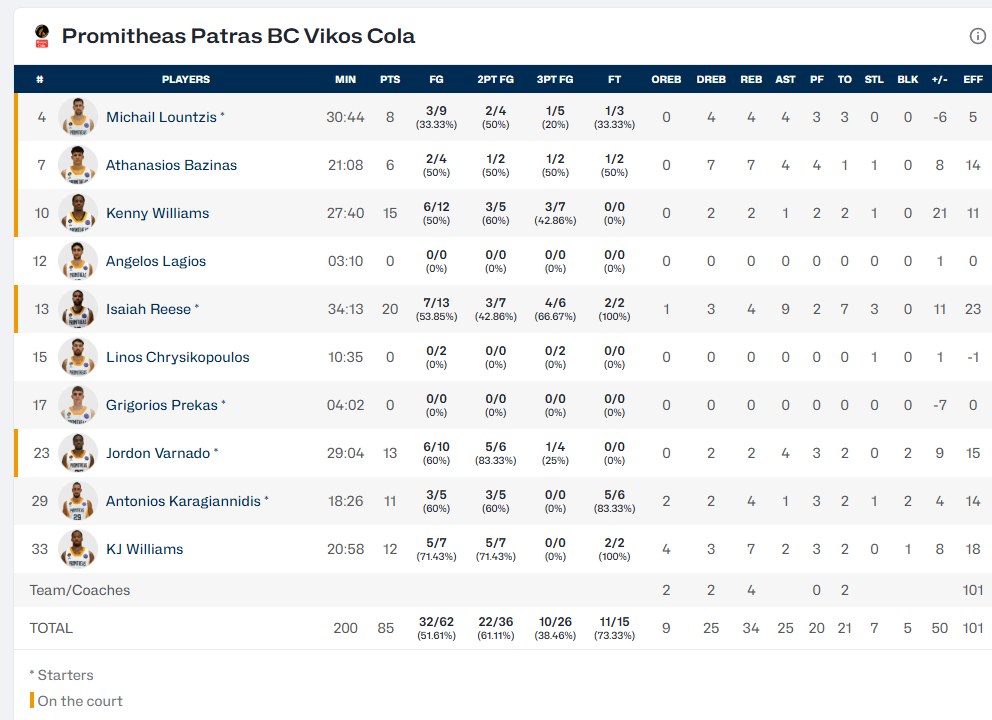This screenshot has height=720, width=992.
Task: Open Athanasios Bazinas player profile link
Action: point(171,165)
